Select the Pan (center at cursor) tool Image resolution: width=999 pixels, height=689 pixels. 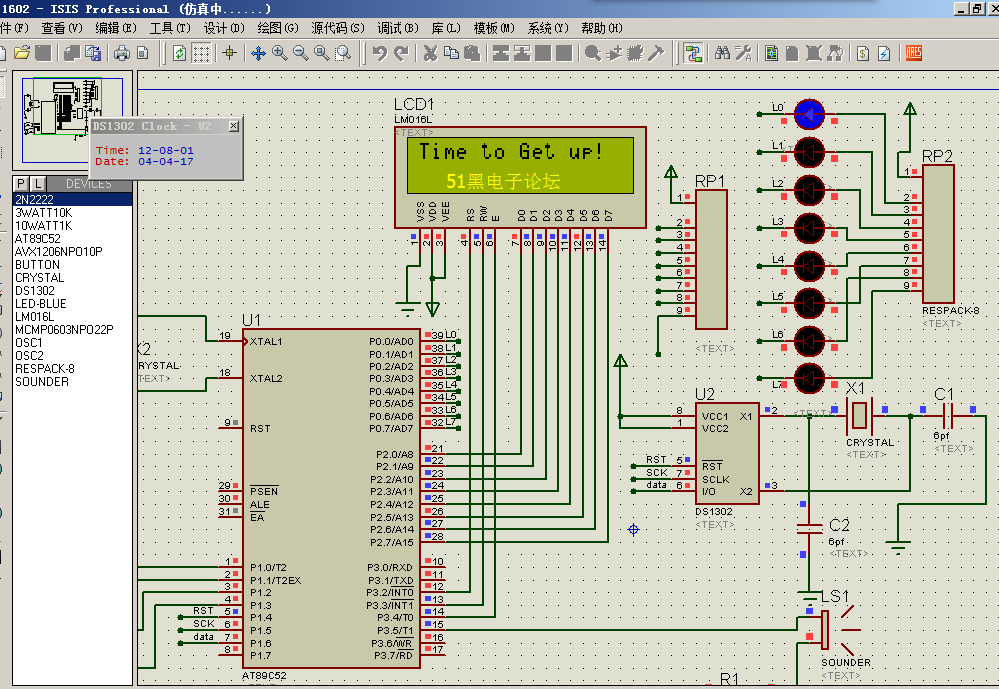pyautogui.click(x=258, y=53)
